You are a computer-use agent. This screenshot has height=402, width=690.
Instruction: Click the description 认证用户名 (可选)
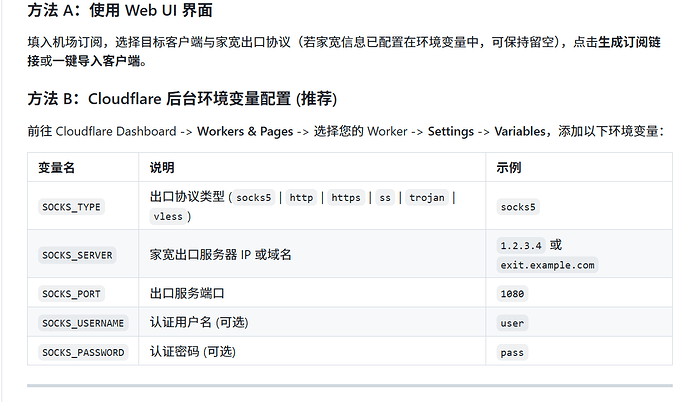click(x=199, y=322)
